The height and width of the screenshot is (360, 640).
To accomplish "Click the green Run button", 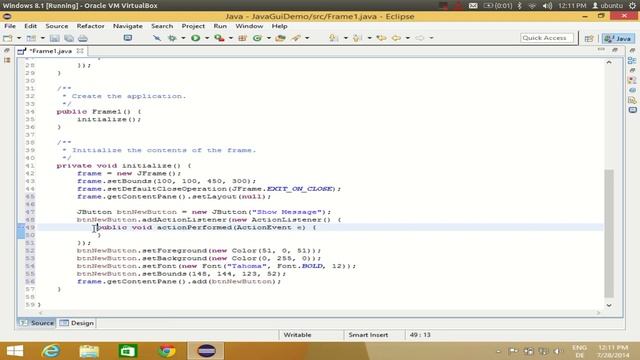I will pos(196,38).
